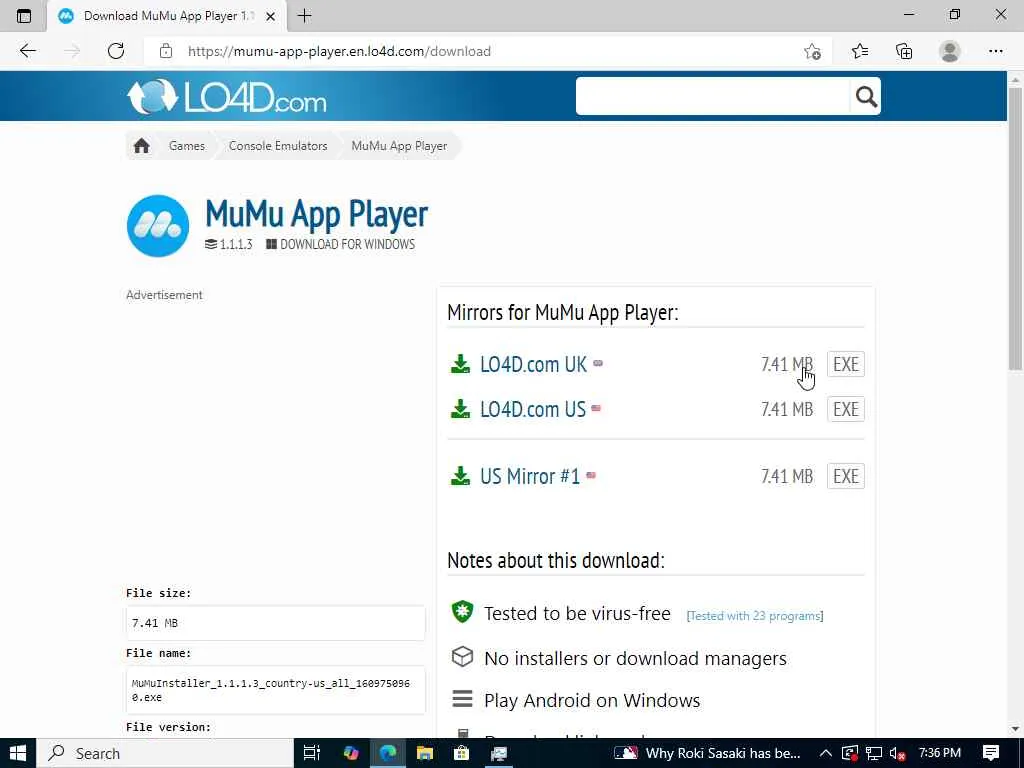
Task: Click the EXE badge on LO4D.com US row
Action: (846, 409)
